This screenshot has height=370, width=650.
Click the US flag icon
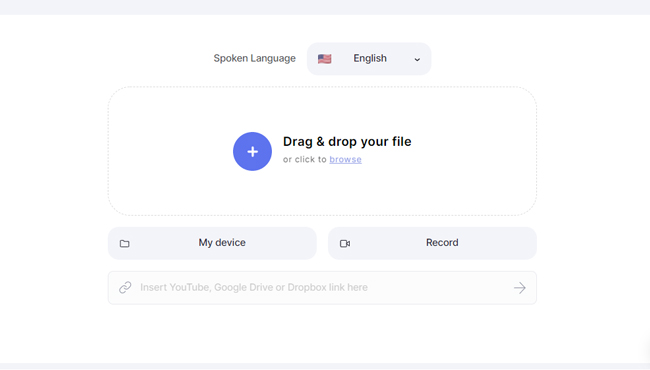(325, 59)
